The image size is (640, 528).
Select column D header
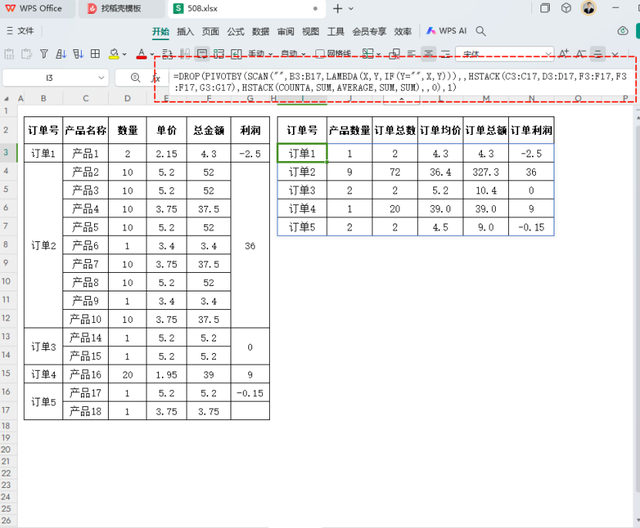click(x=128, y=98)
